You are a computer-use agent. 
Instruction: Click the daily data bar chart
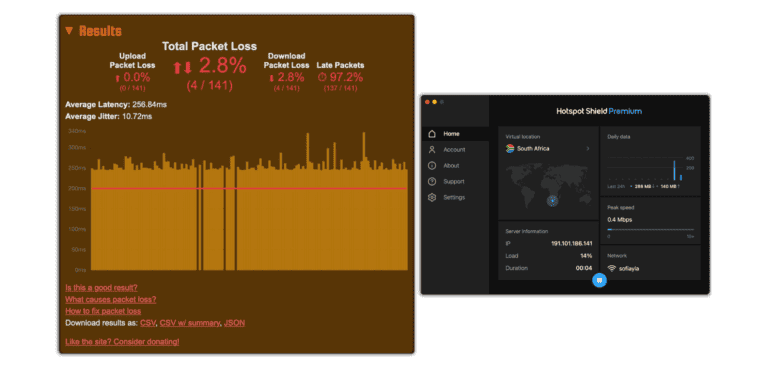[x=650, y=169]
